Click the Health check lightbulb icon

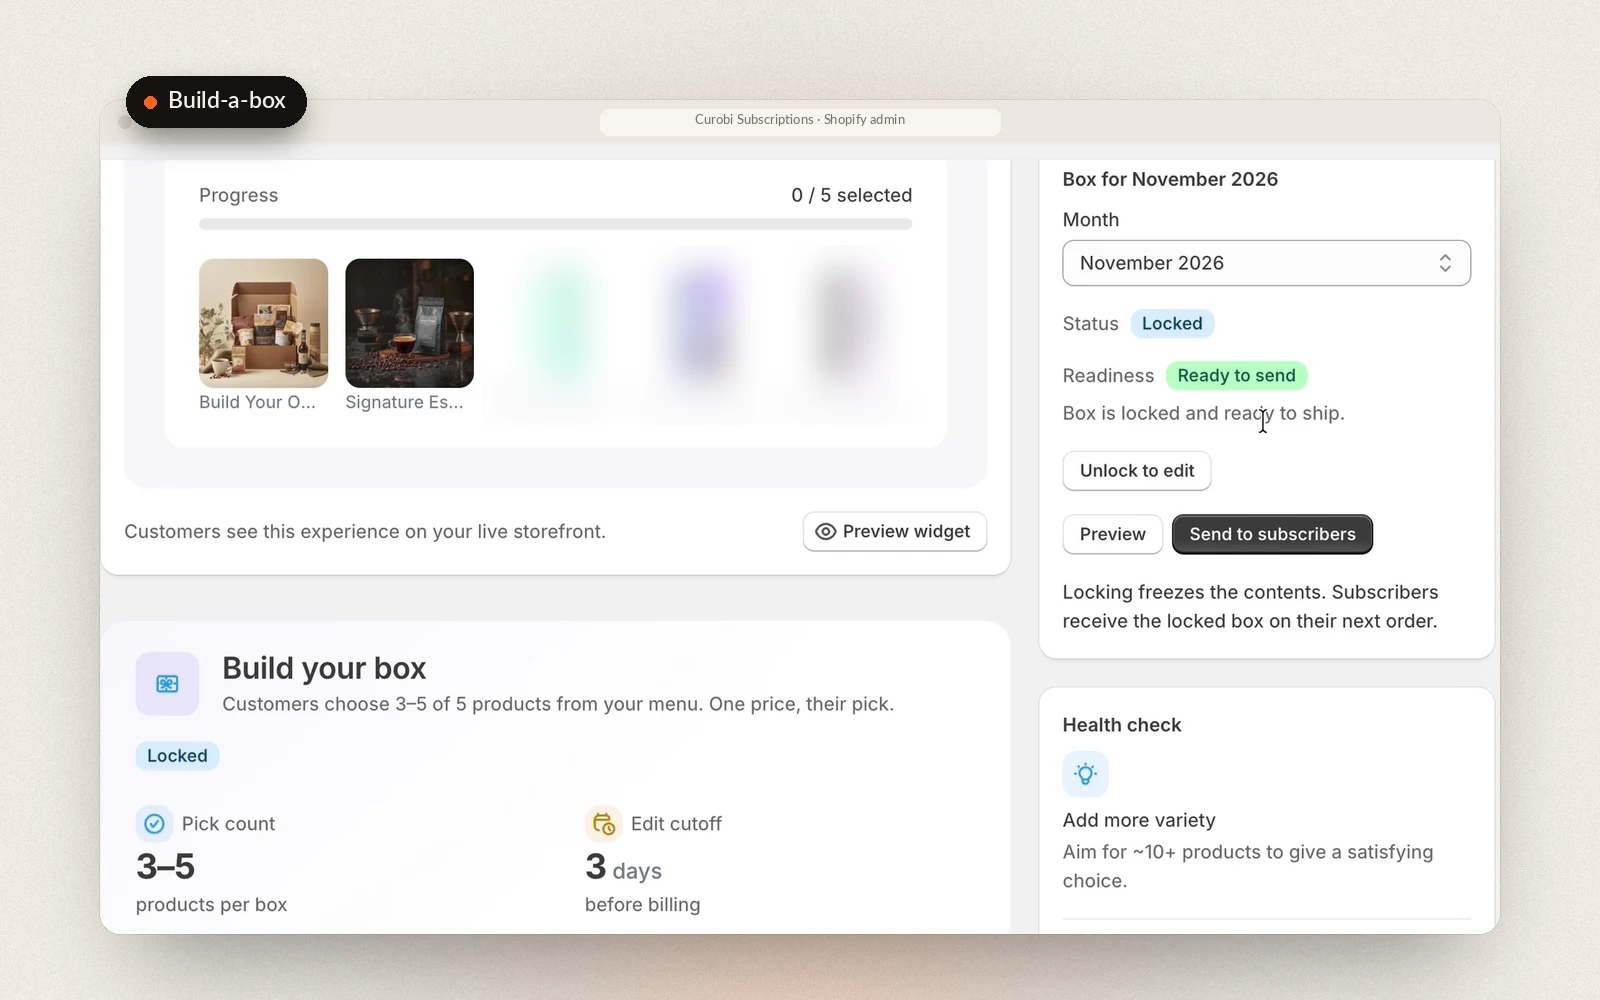click(1085, 774)
